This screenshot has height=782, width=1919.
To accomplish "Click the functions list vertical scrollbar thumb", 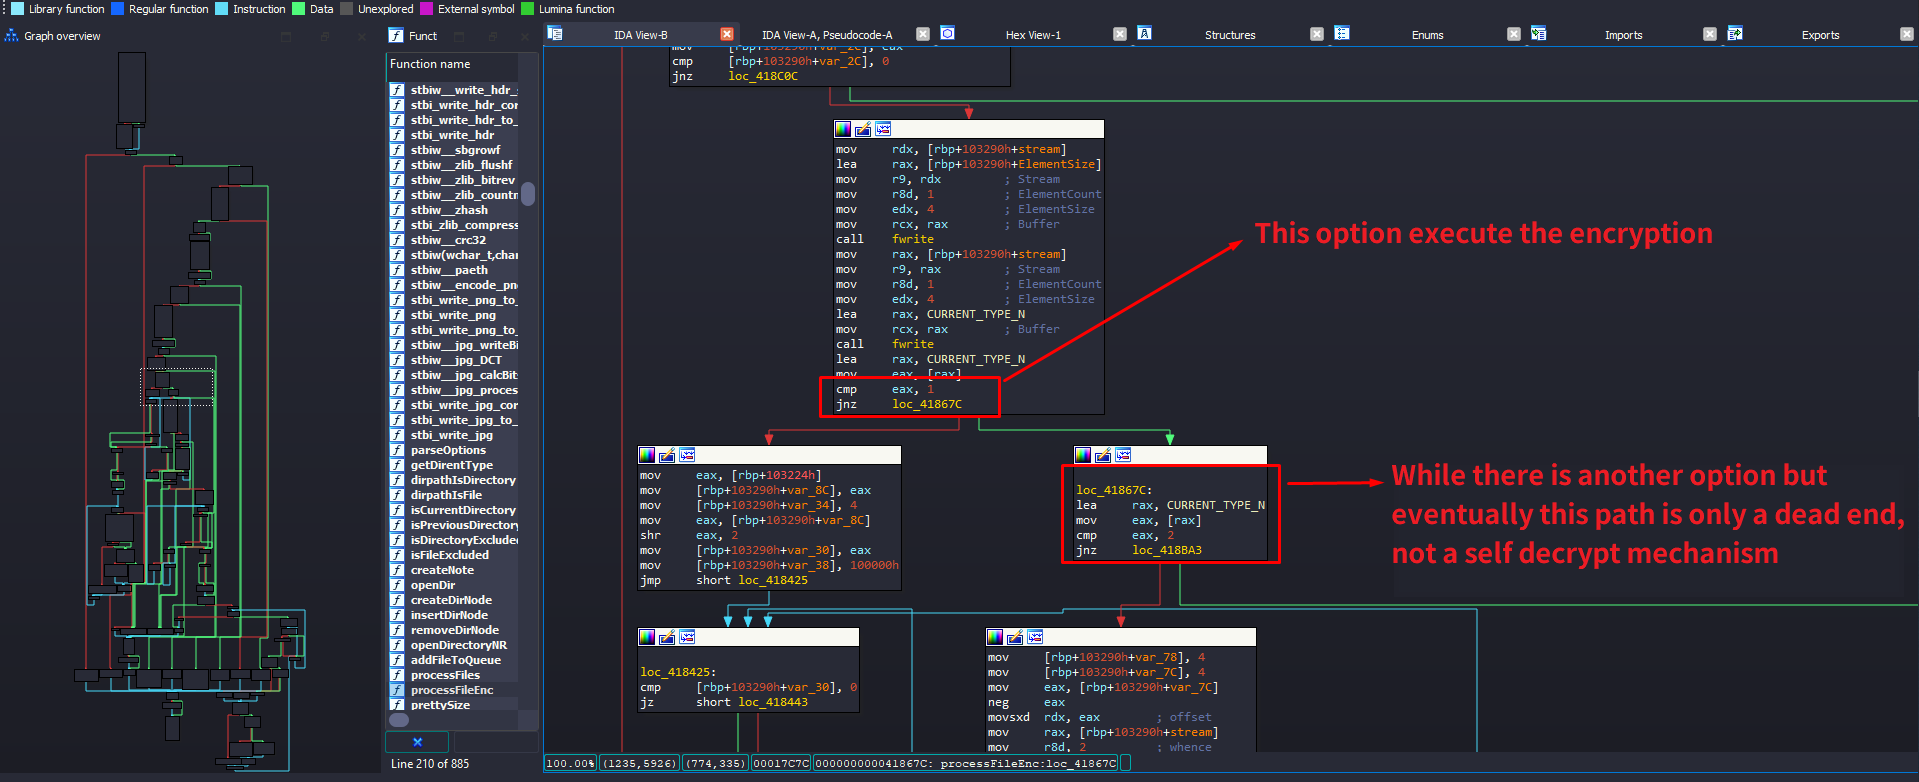I will pyautogui.click(x=528, y=193).
